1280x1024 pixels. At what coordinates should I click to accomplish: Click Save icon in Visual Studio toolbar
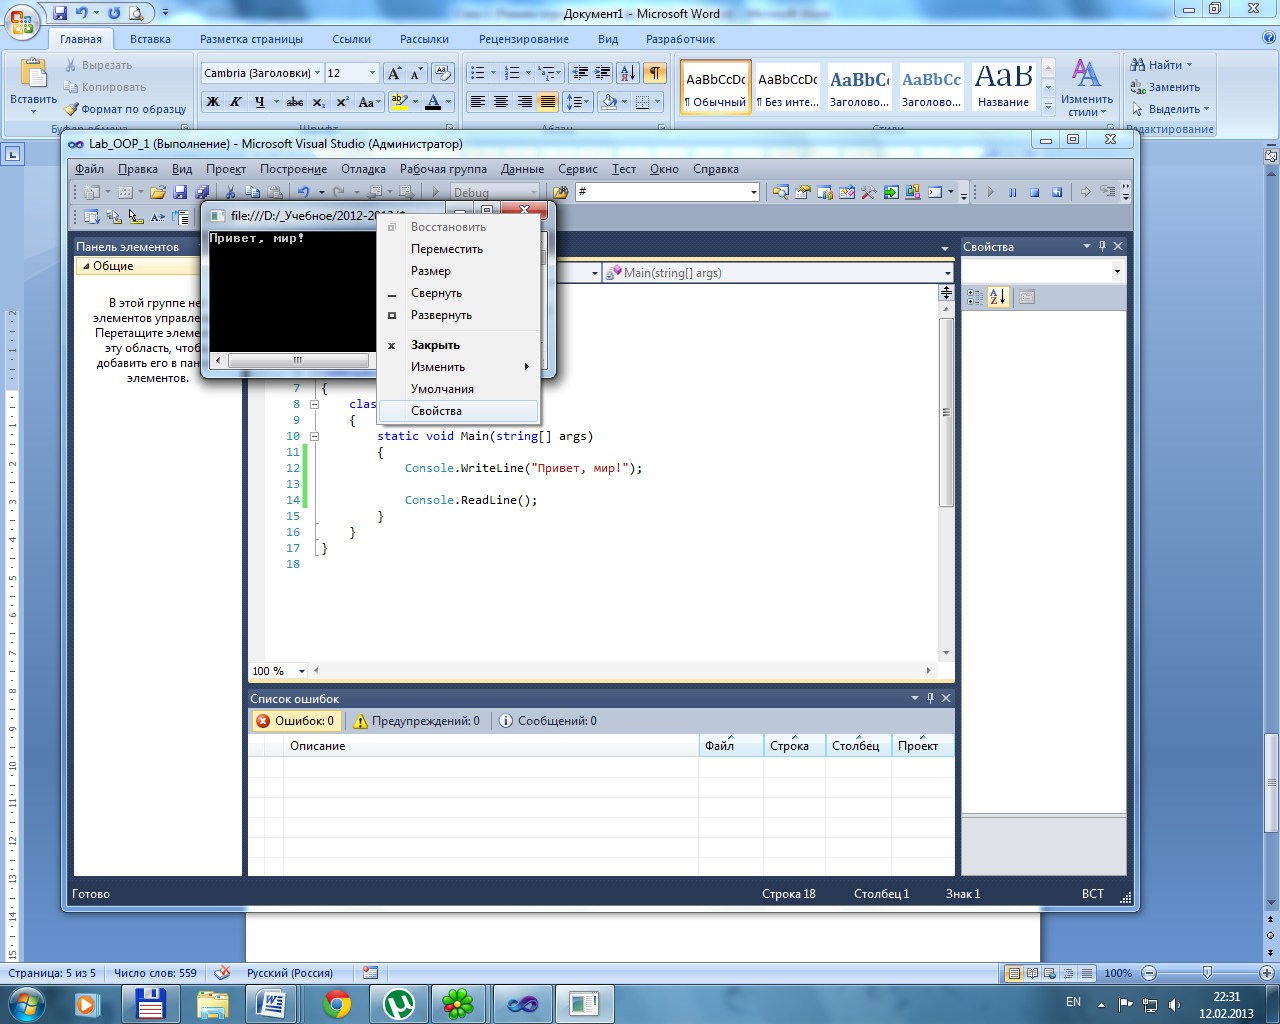click(180, 192)
